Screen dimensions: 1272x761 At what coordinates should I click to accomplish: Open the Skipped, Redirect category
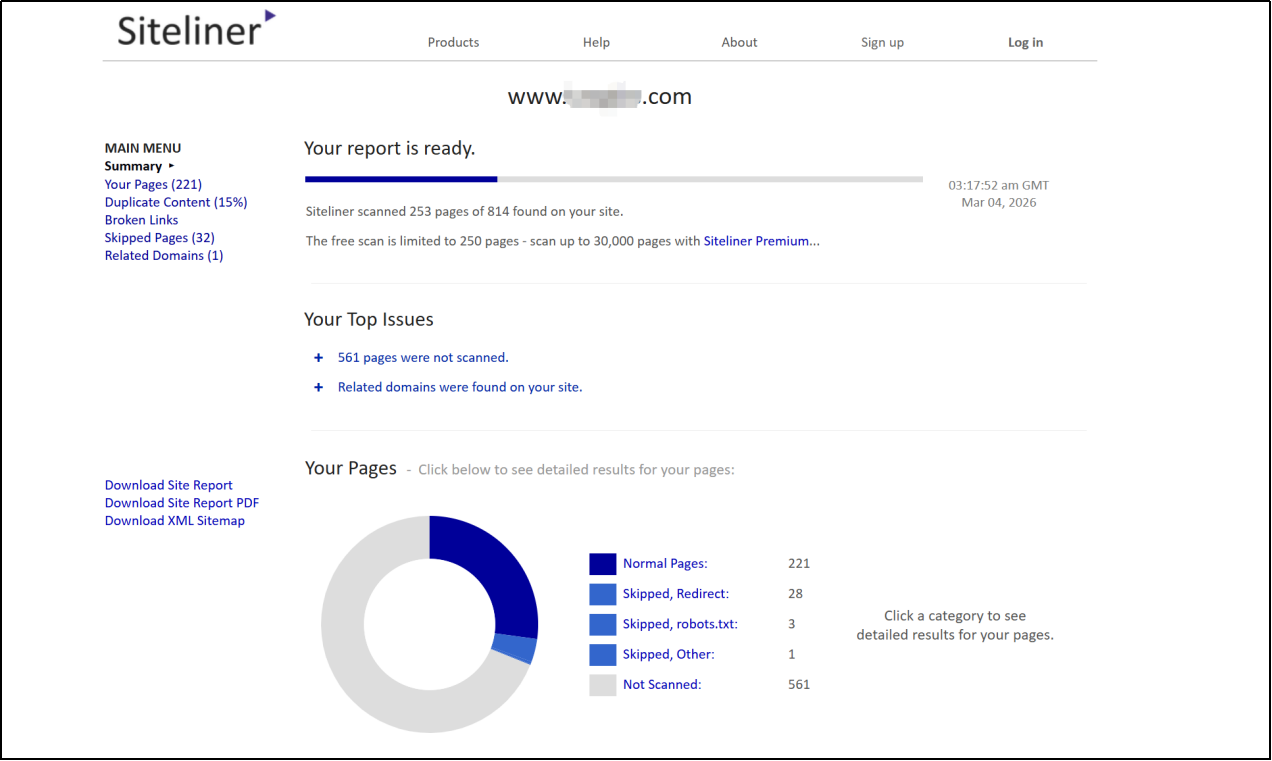(x=676, y=594)
